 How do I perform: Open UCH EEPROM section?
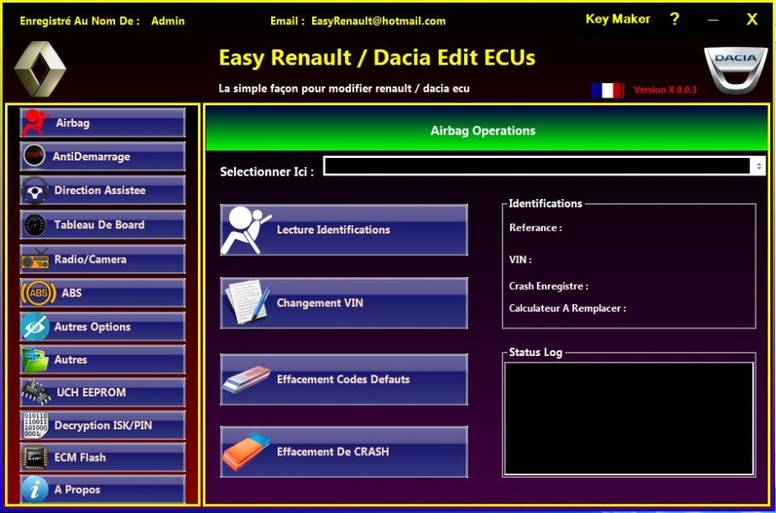coord(102,392)
